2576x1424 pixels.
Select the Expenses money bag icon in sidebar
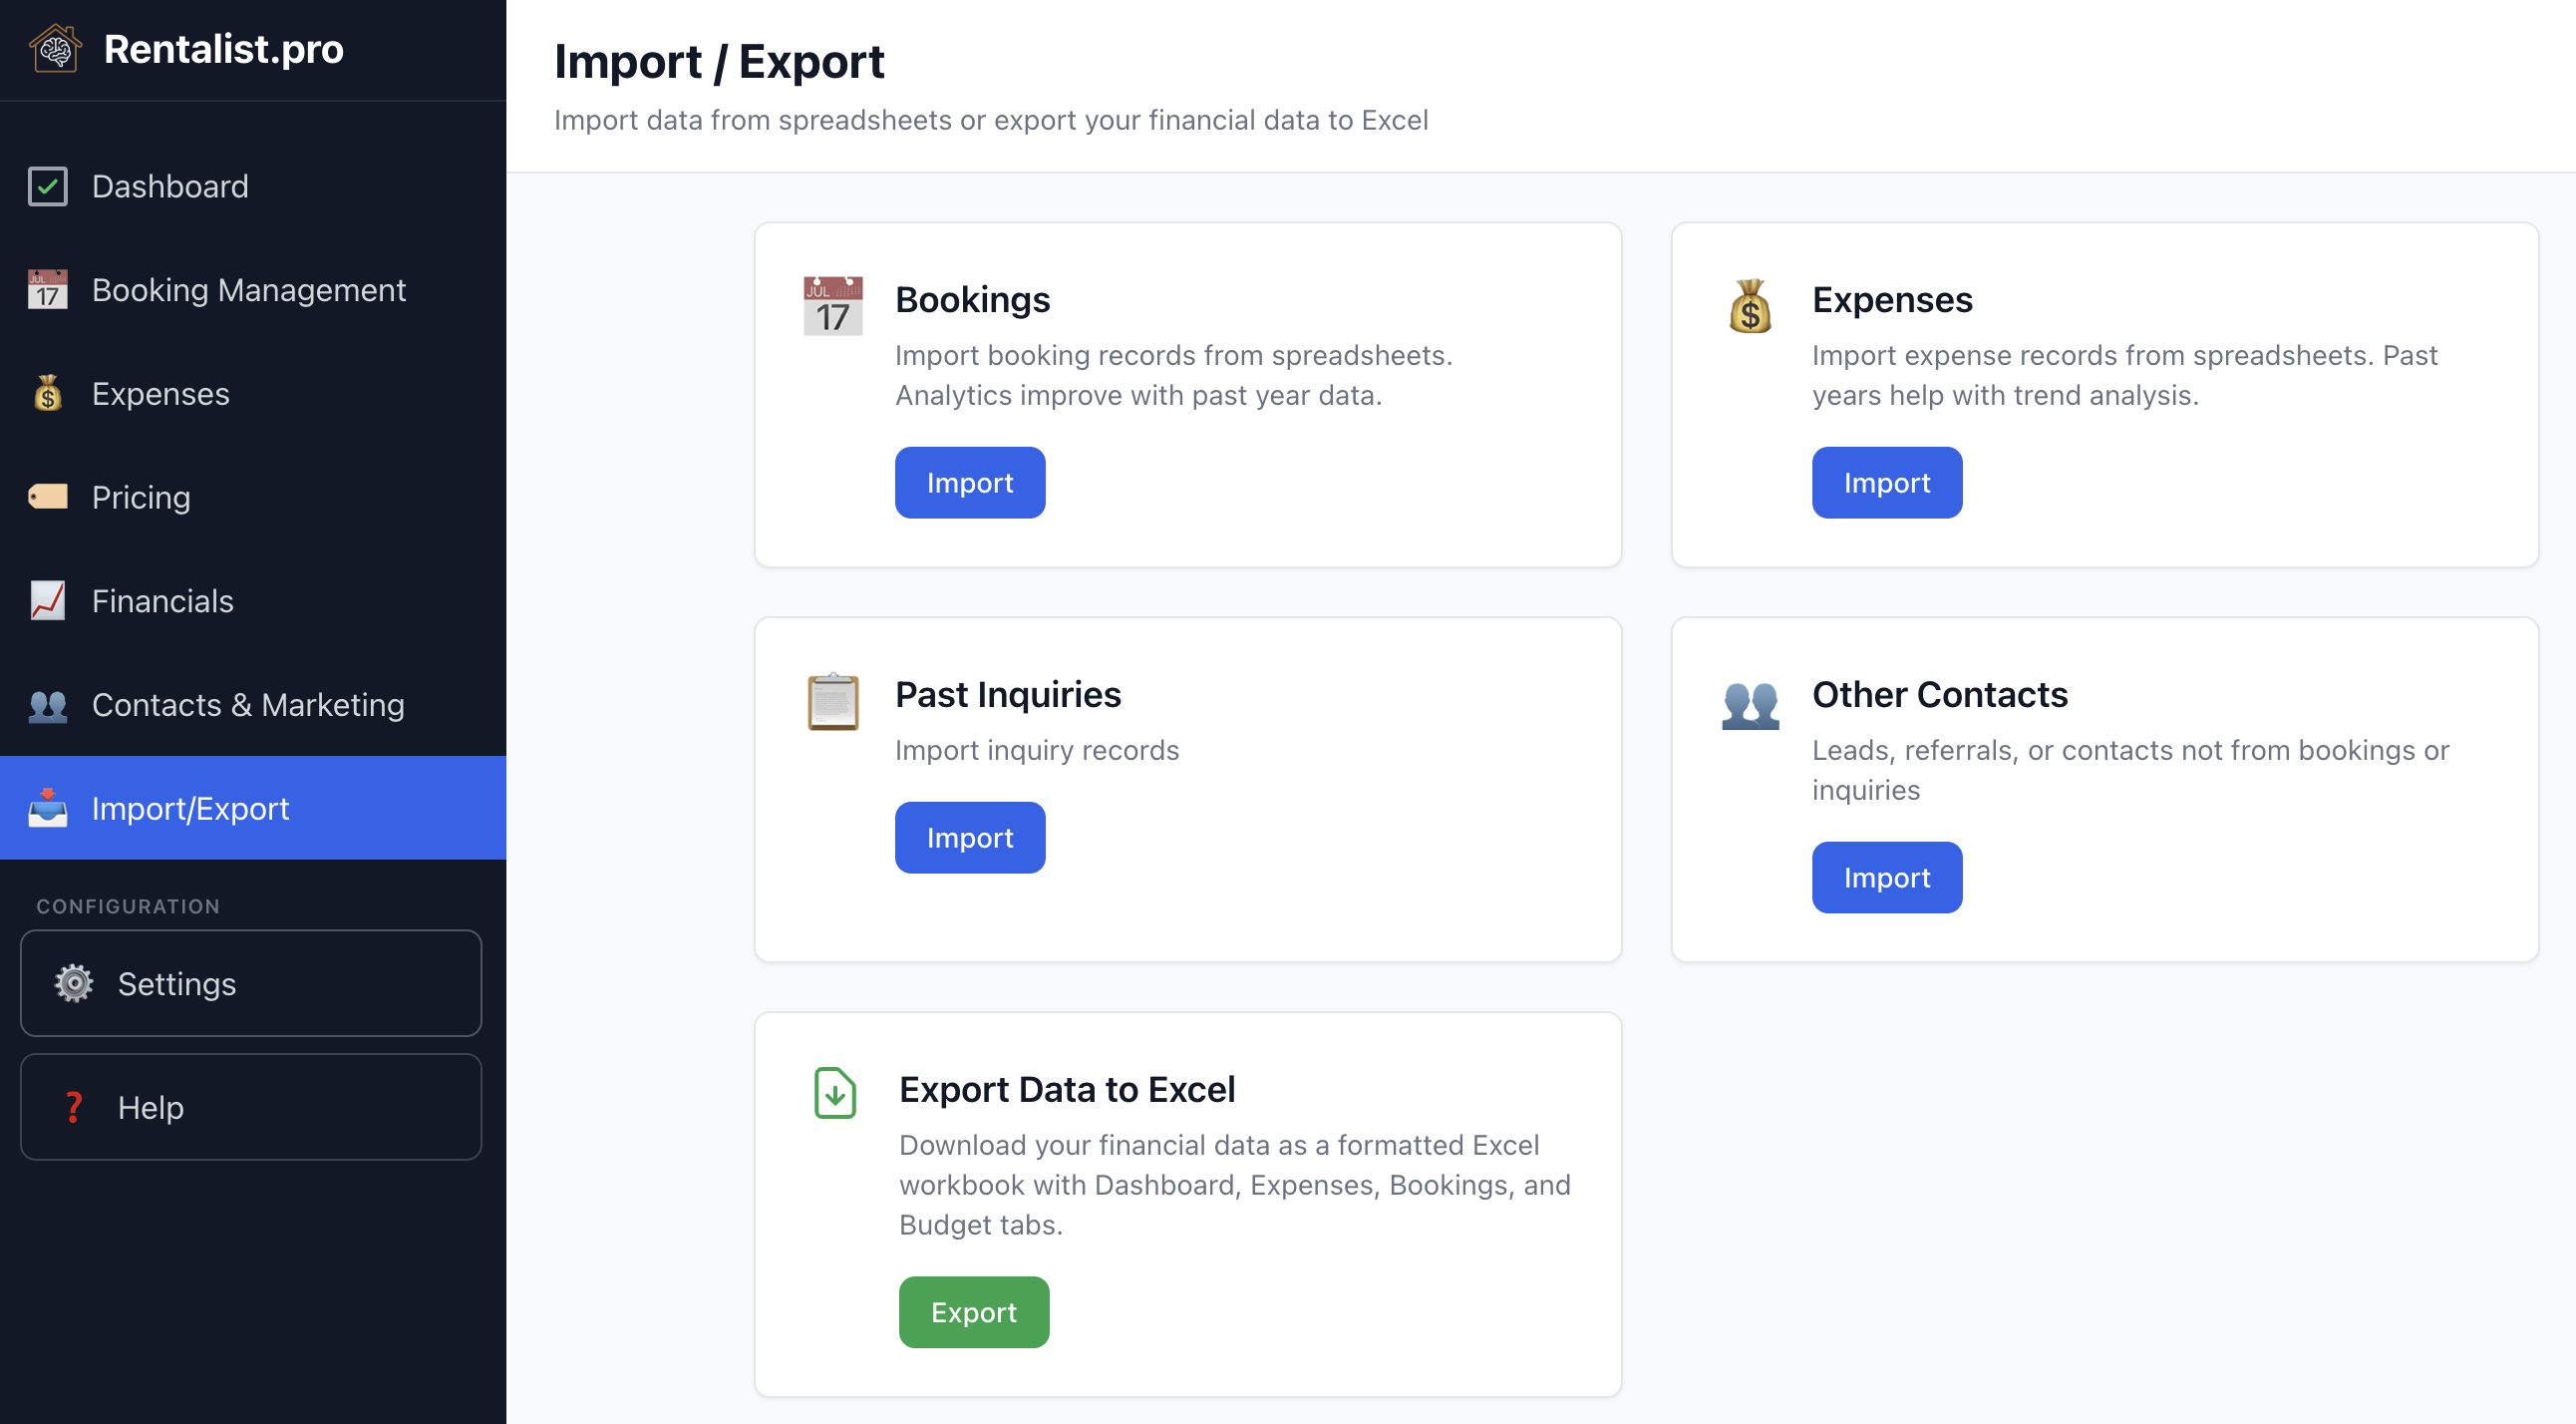pyautogui.click(x=46, y=394)
